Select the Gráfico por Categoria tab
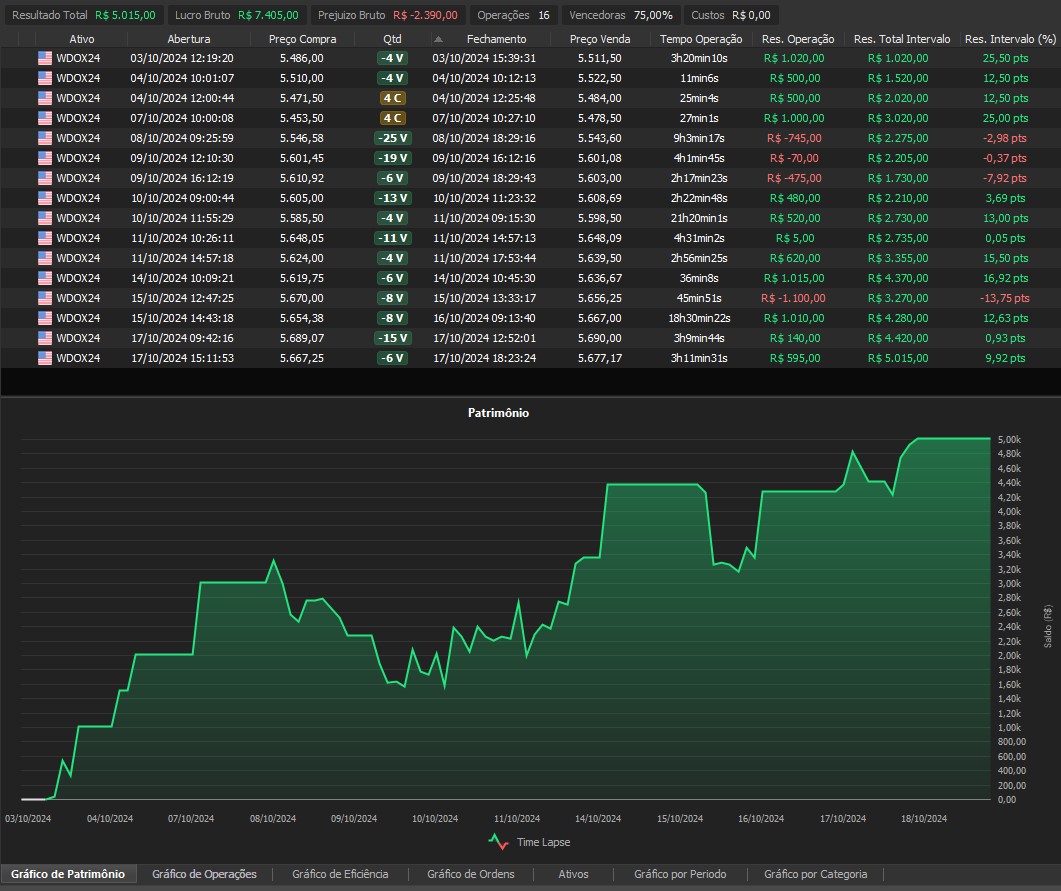The height and width of the screenshot is (891, 1061). (815, 874)
